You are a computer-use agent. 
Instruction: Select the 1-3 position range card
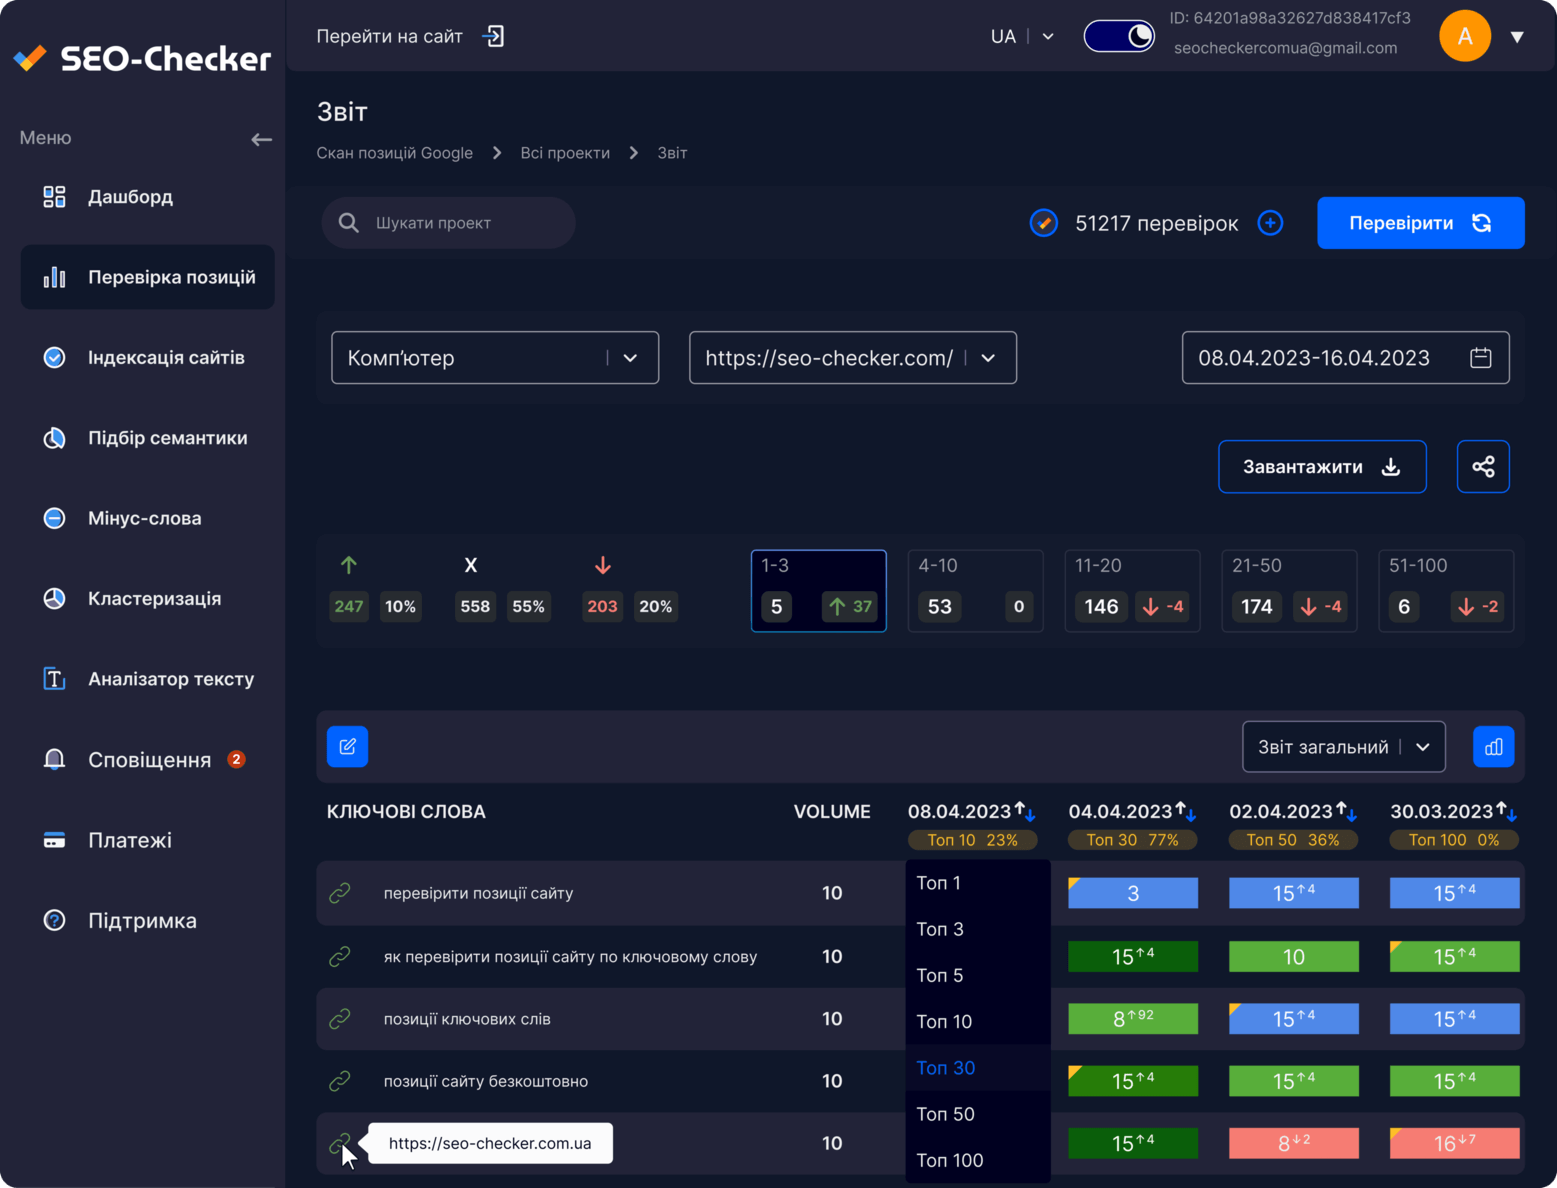tap(818, 591)
